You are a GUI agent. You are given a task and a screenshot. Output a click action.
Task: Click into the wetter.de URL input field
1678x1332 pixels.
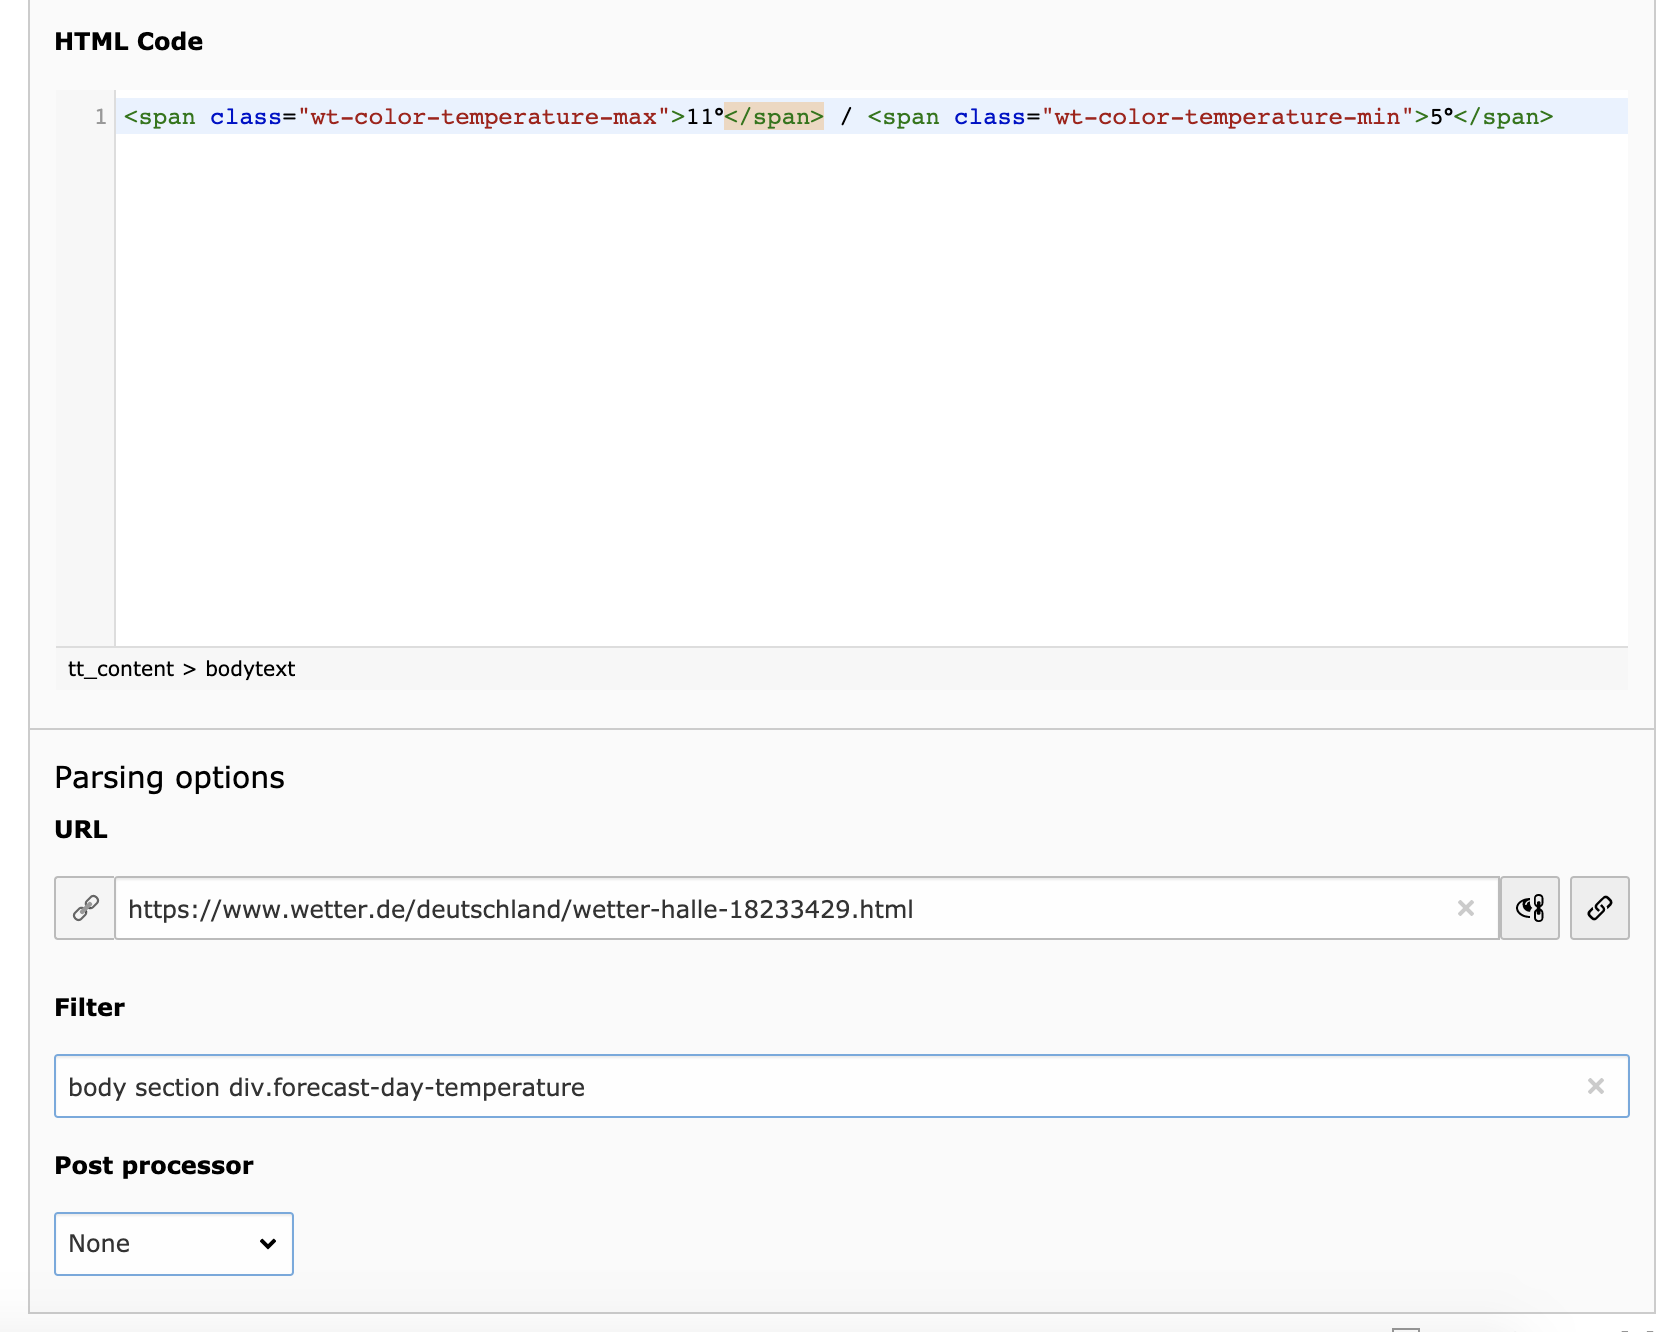point(780,908)
